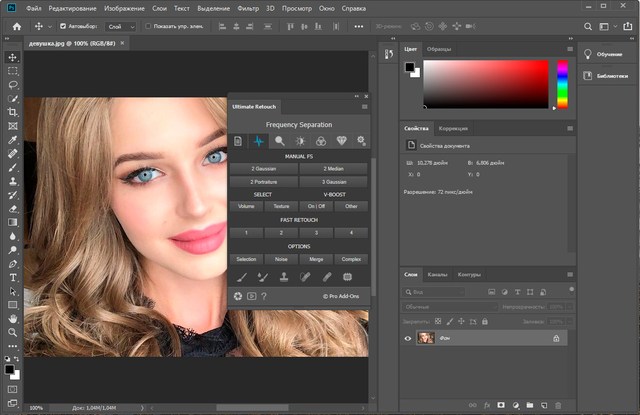Open the Слой auto-select dropdown
The image size is (640, 415).
(x=119, y=26)
